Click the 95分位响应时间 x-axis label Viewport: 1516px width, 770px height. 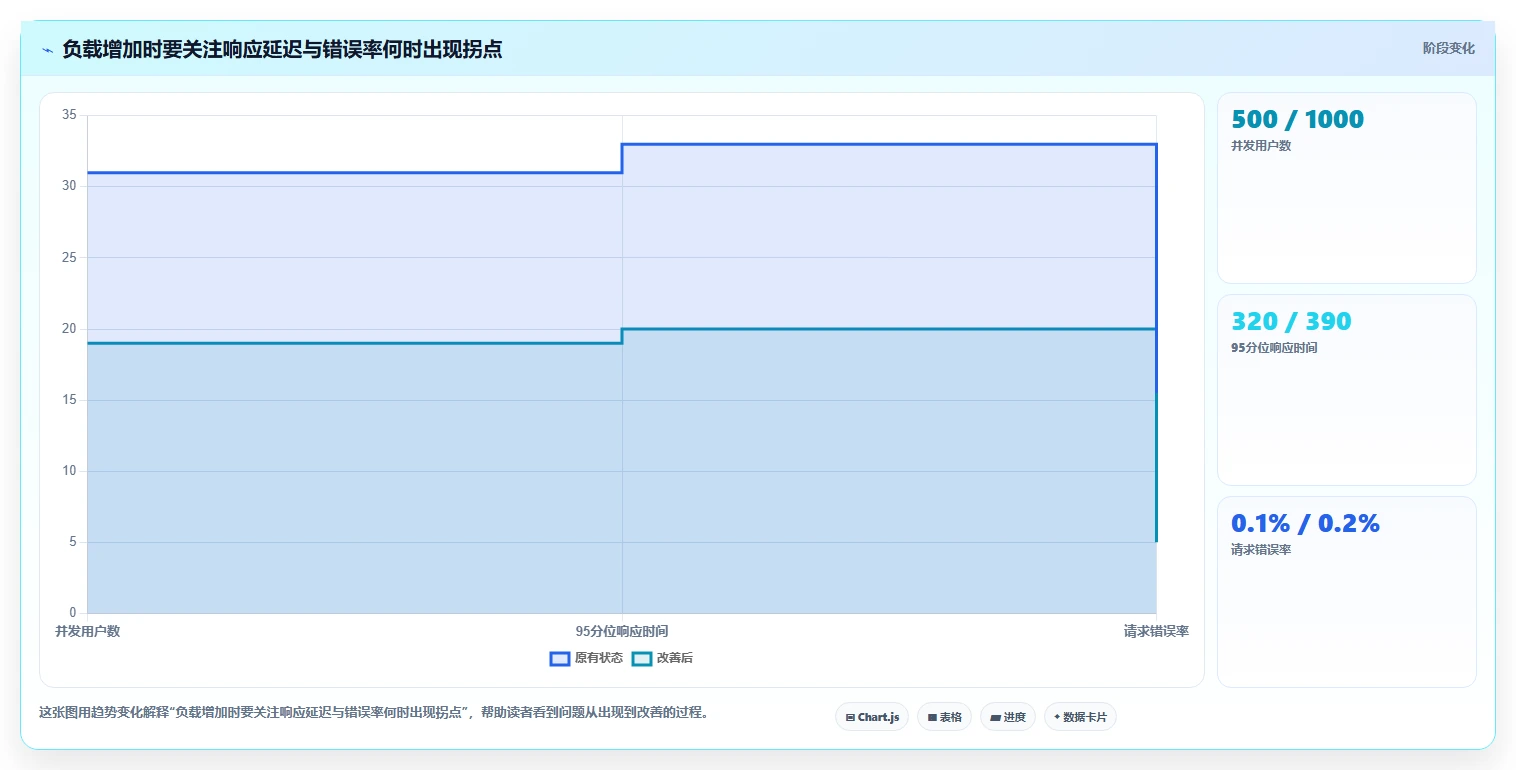point(622,631)
